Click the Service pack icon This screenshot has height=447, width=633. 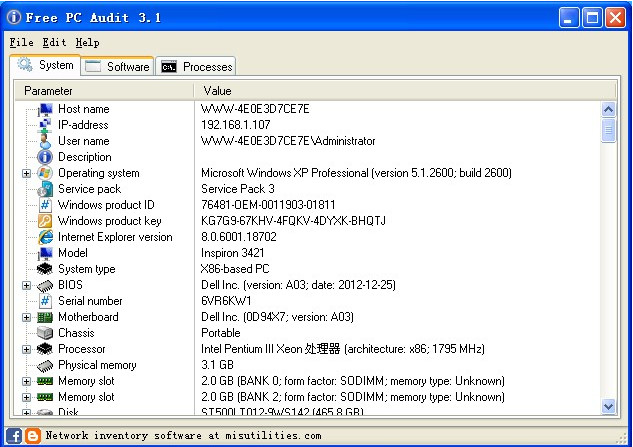(x=45, y=189)
